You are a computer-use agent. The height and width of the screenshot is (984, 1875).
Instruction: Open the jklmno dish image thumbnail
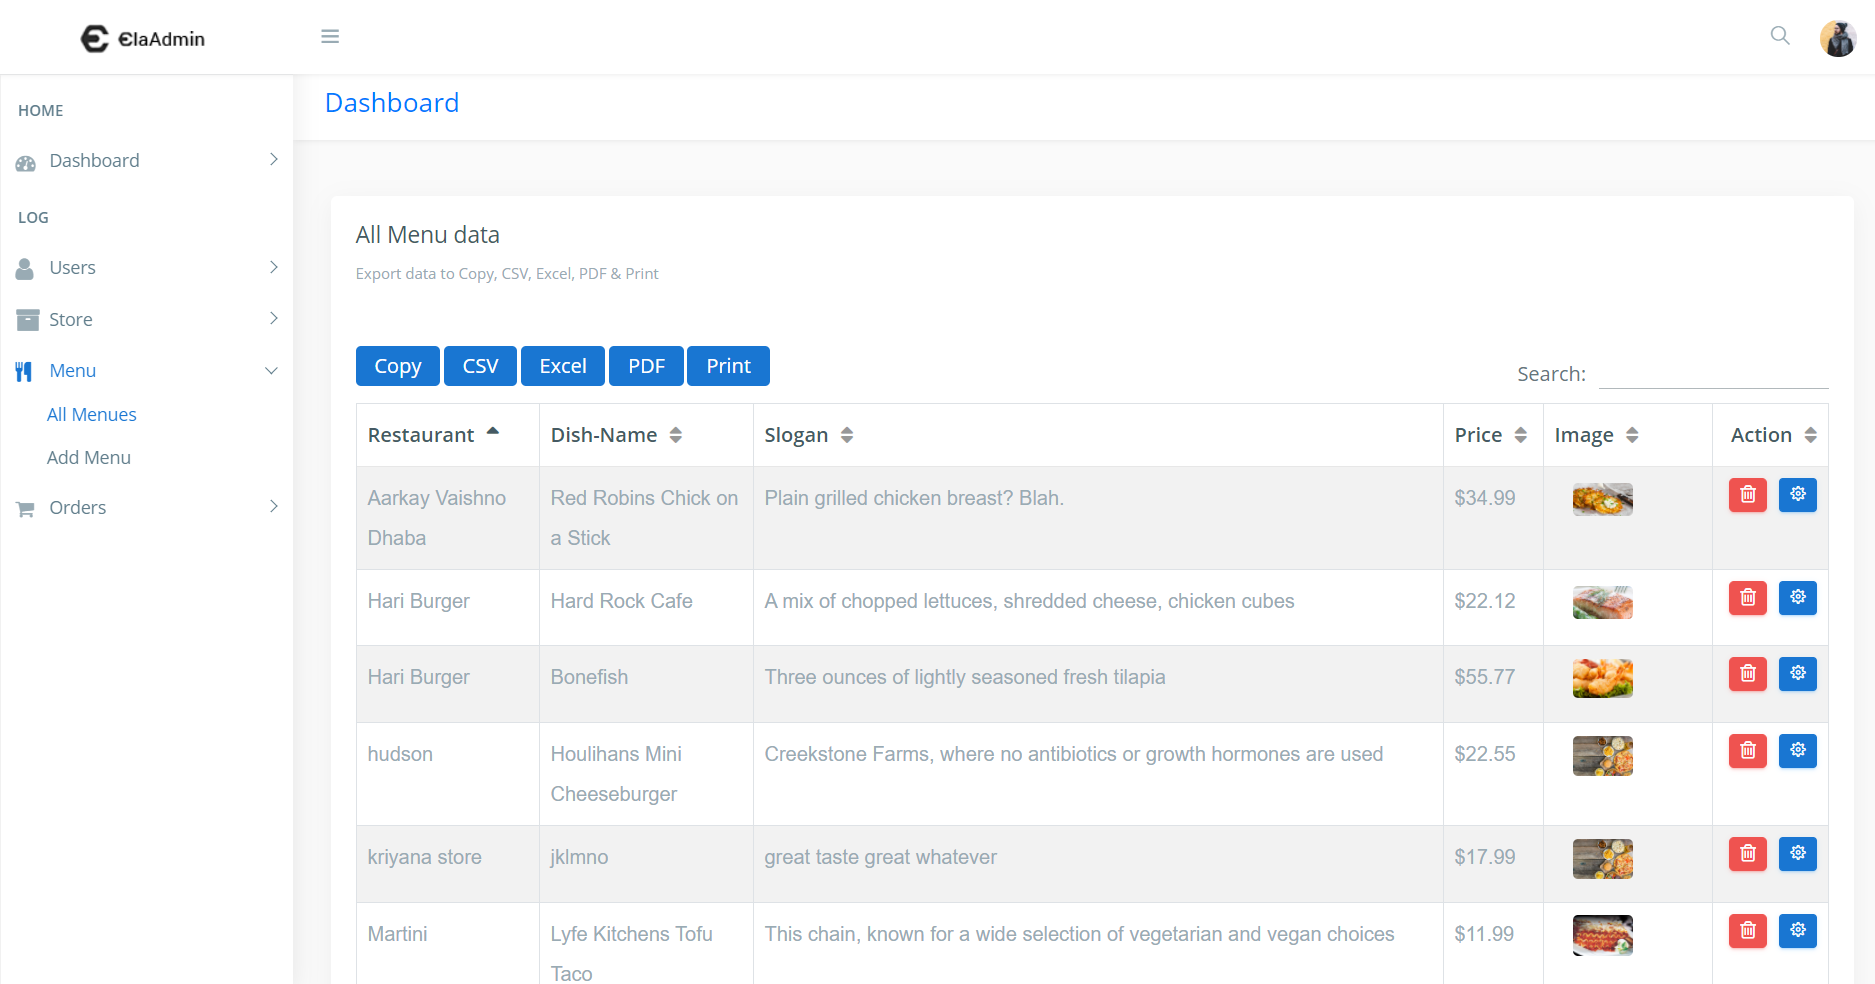click(1602, 859)
